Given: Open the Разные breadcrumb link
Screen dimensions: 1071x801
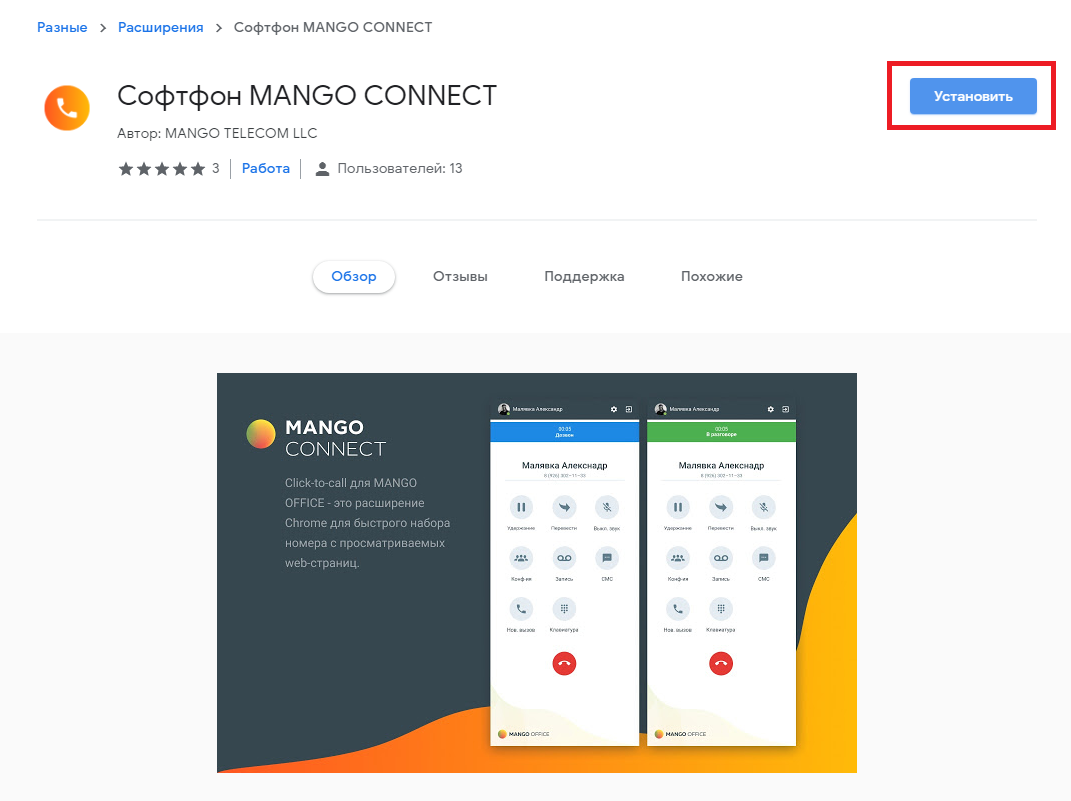Looking at the screenshot, I should click(62, 27).
